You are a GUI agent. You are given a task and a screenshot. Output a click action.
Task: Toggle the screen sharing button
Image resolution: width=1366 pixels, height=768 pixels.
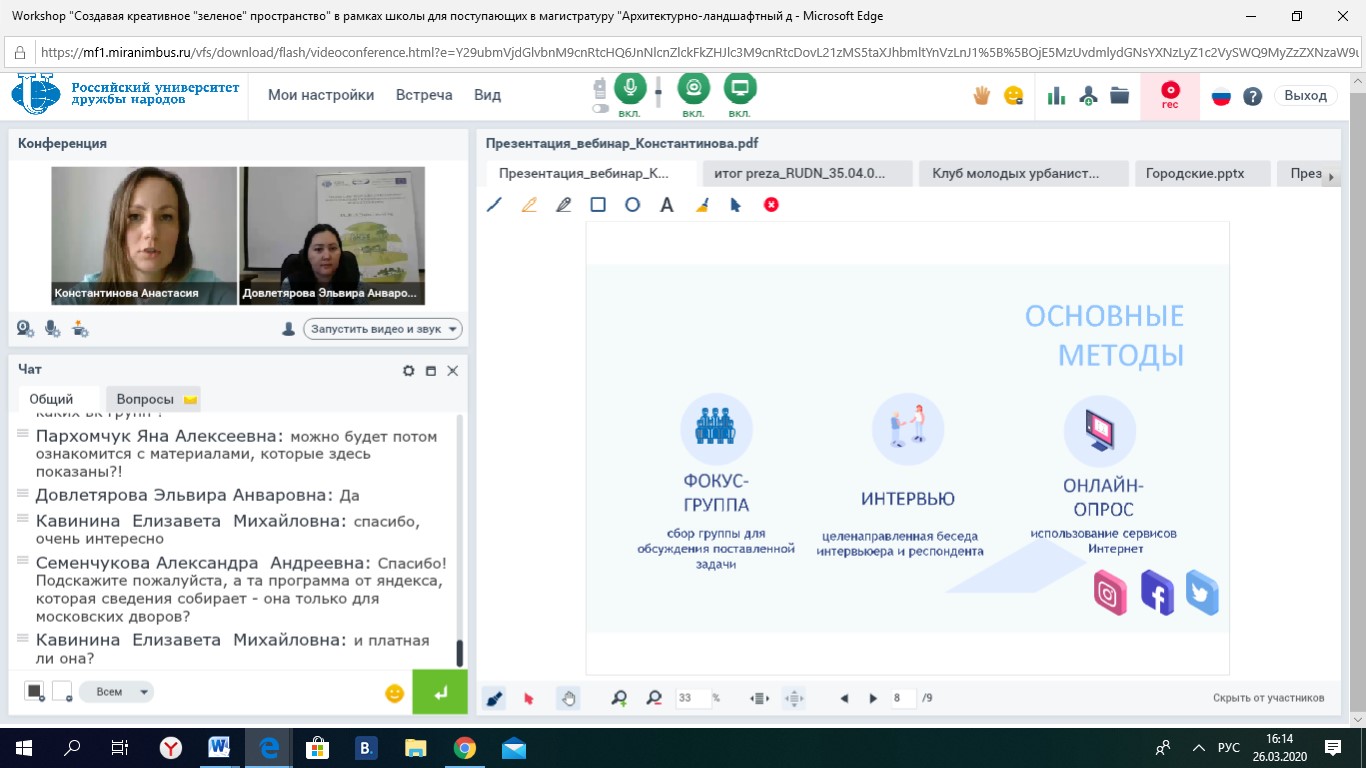point(740,89)
